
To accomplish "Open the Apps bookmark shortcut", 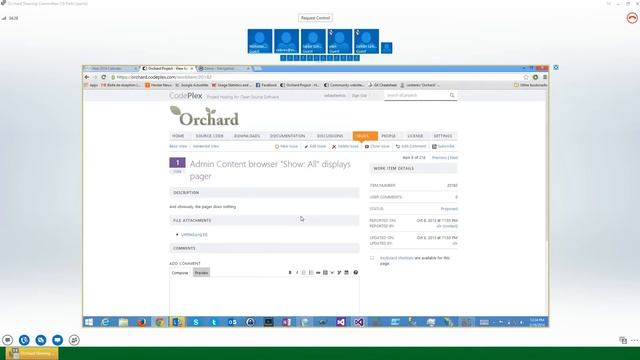I will (91, 85).
